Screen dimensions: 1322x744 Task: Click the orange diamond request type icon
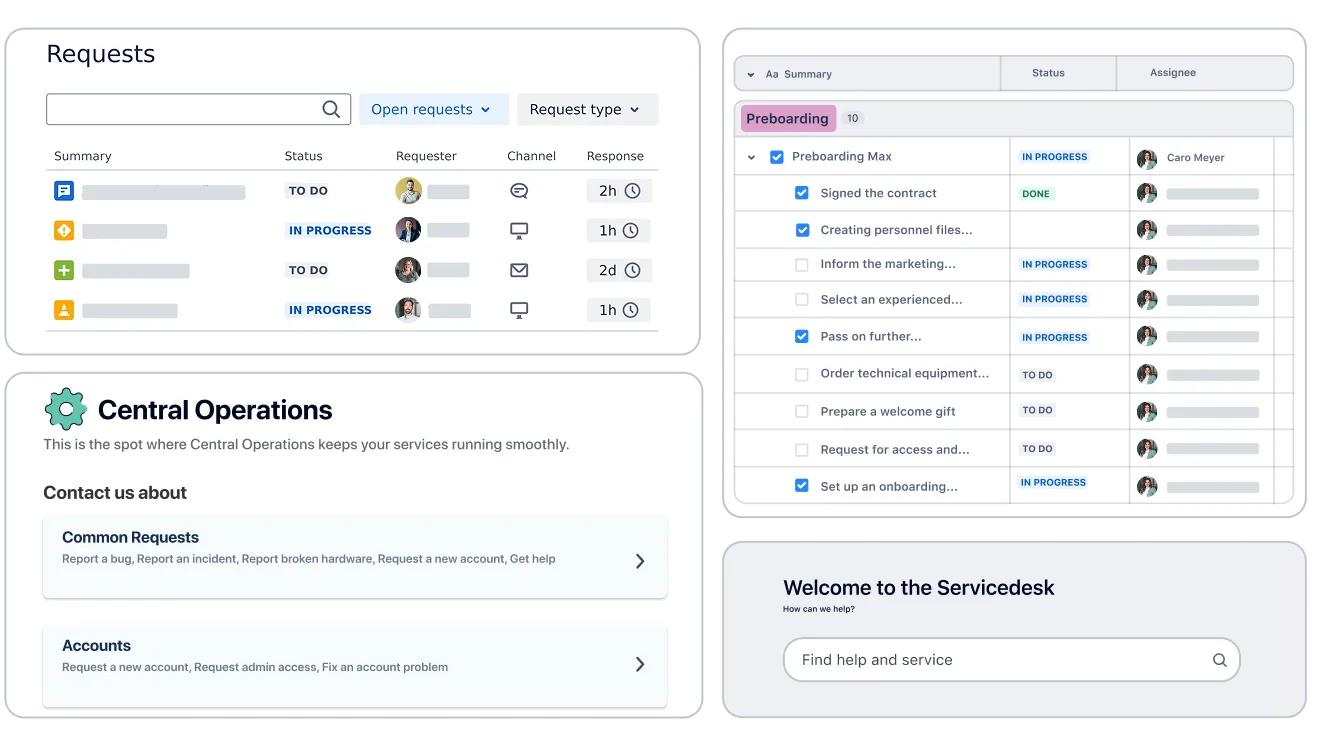pyautogui.click(x=64, y=230)
